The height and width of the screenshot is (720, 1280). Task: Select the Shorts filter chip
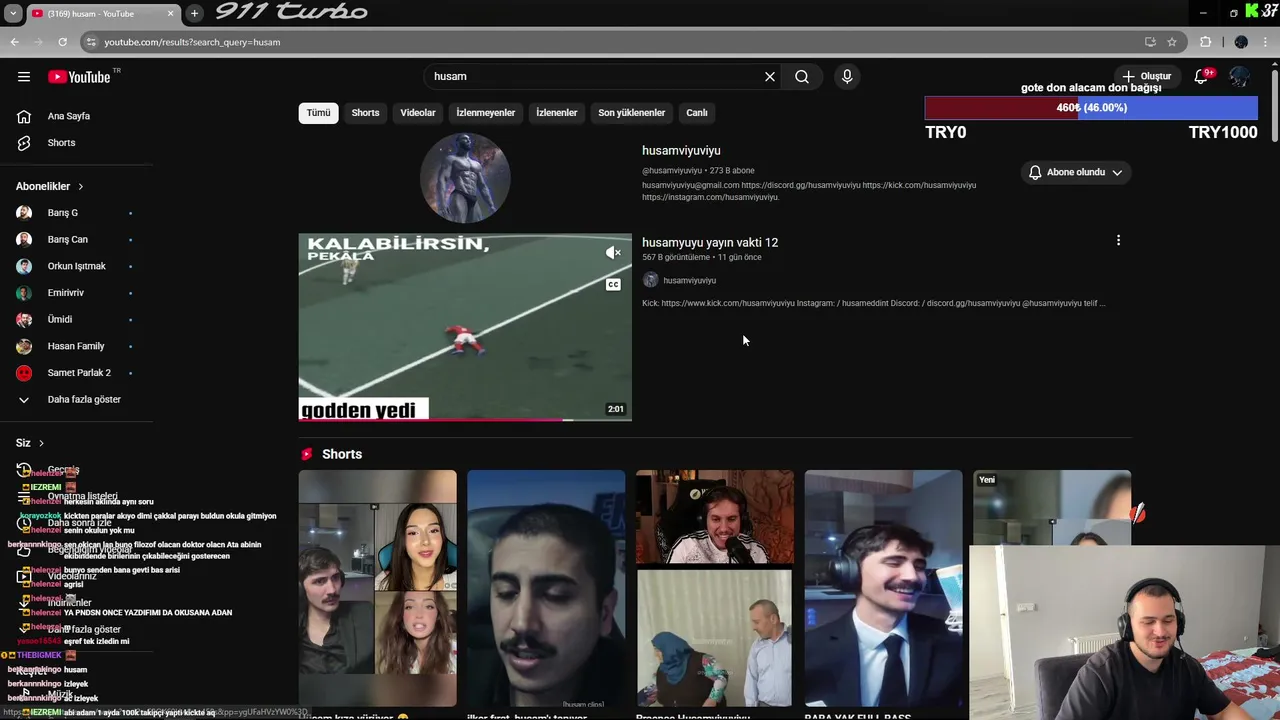click(x=365, y=113)
